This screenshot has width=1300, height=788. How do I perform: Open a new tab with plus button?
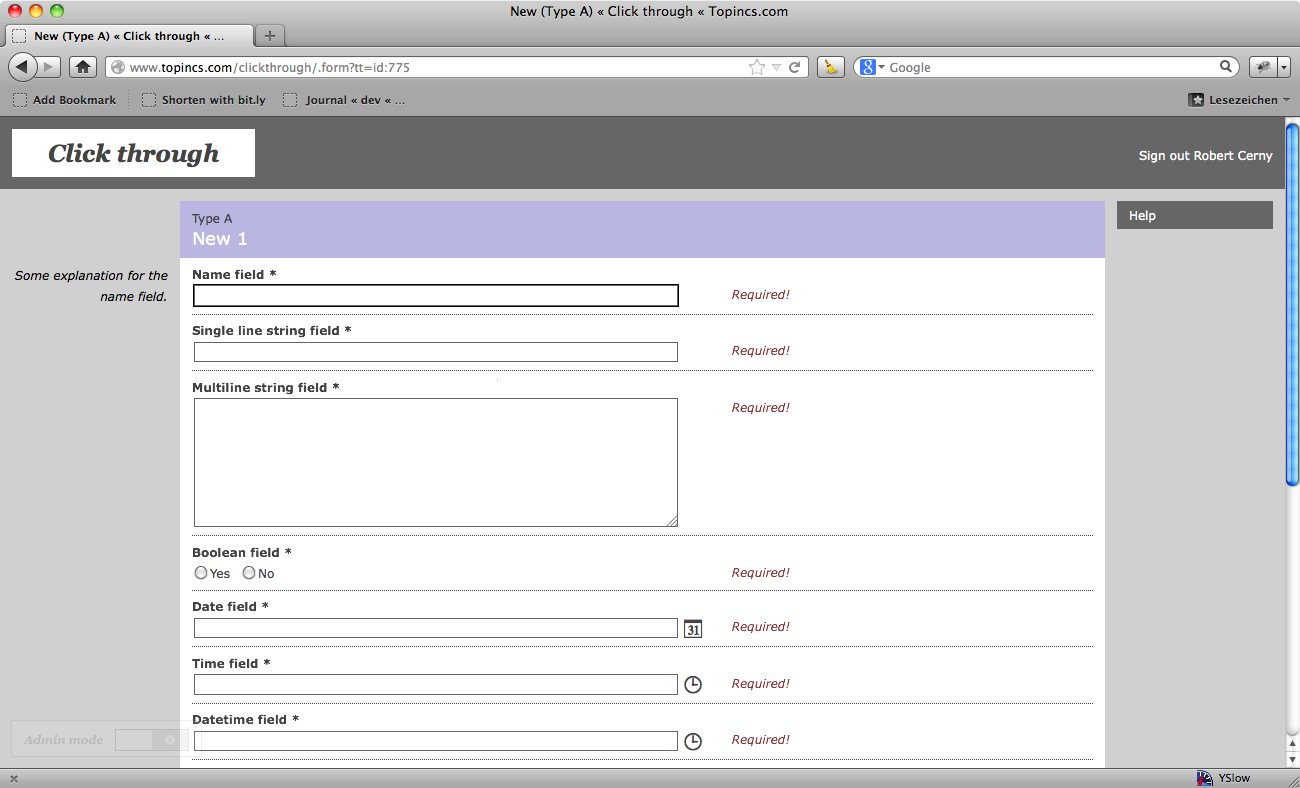point(269,36)
